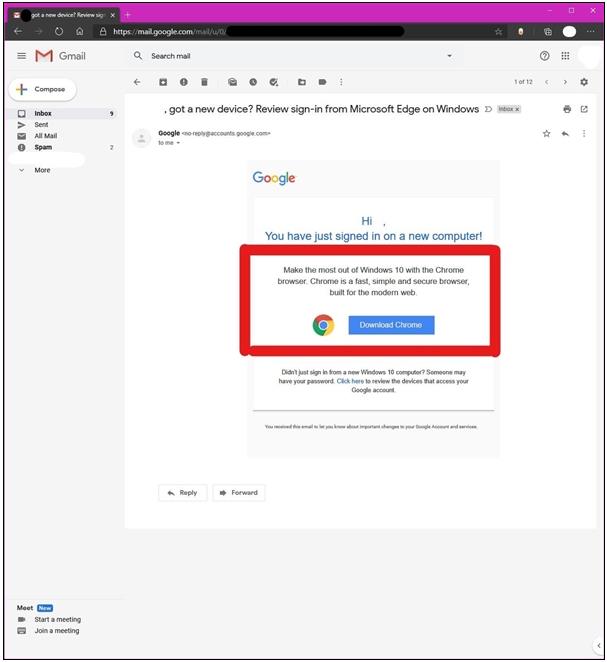Image resolution: width=607 pixels, height=662 pixels.
Task: Open search options dropdown arrow
Action: point(450,56)
